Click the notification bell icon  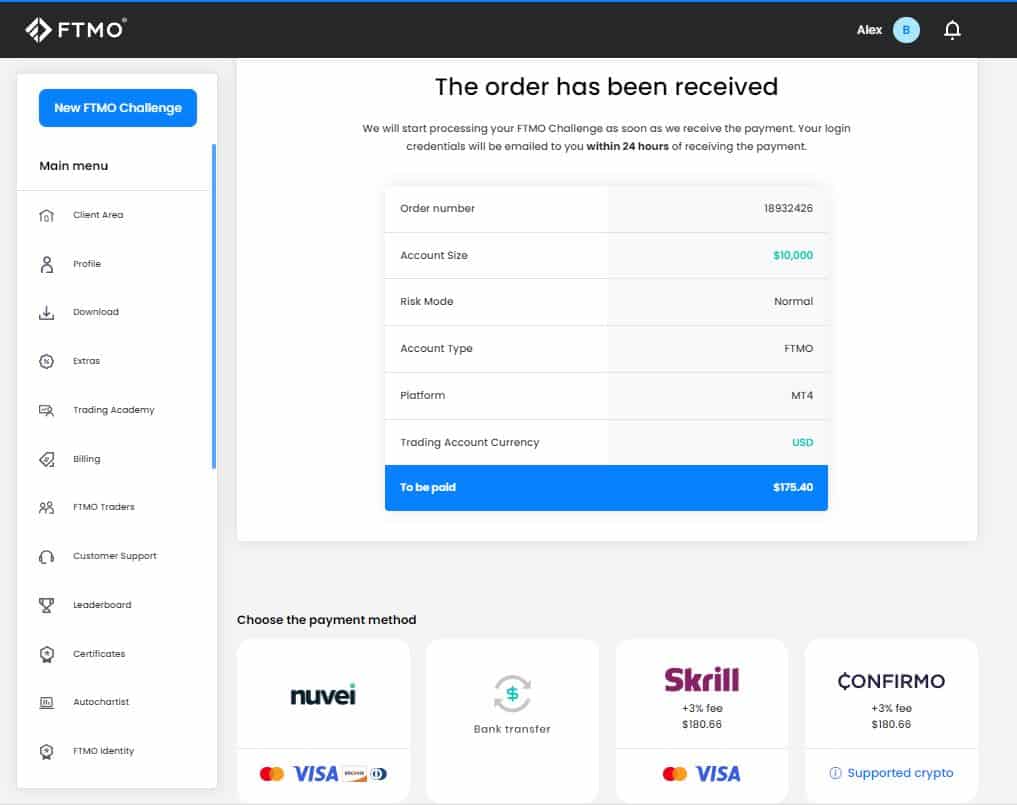pyautogui.click(x=951, y=30)
